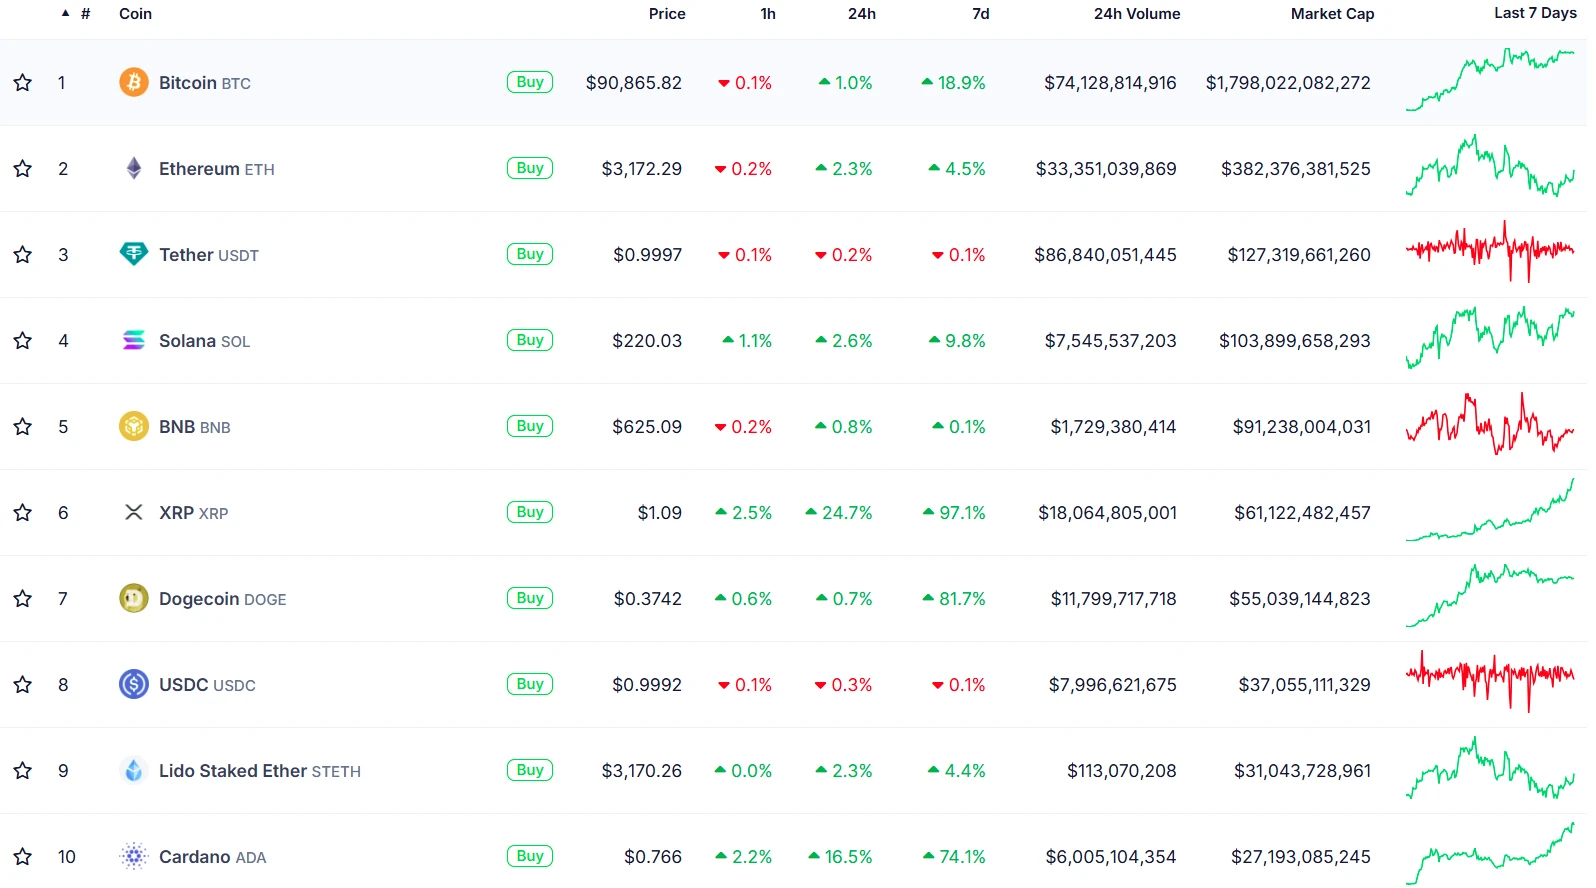Open the Cardano ADA coin page

coord(213,857)
